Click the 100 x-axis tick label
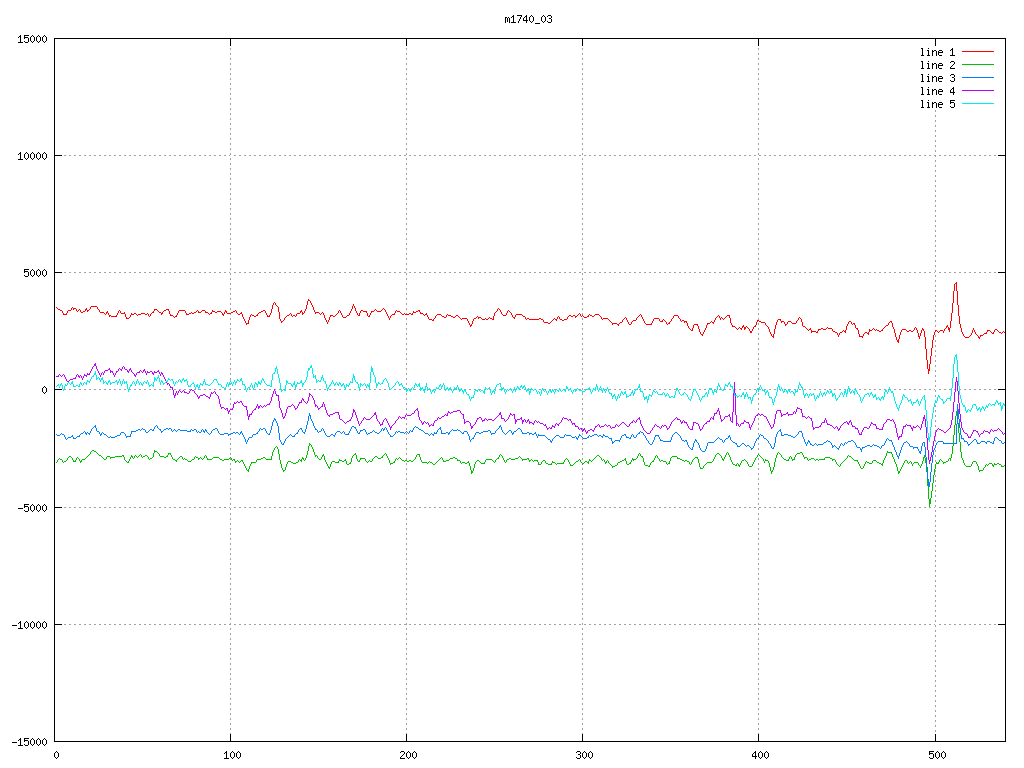 [231, 755]
